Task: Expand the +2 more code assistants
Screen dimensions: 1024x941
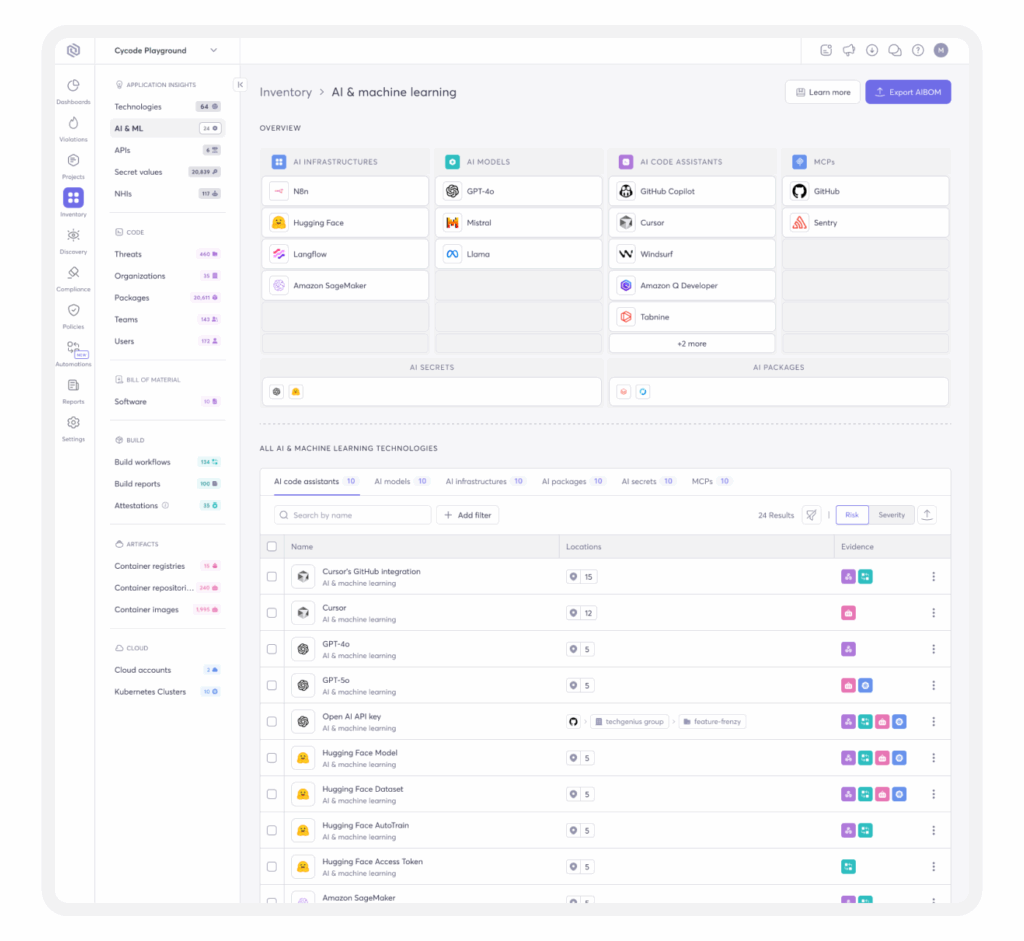Action: 691,344
